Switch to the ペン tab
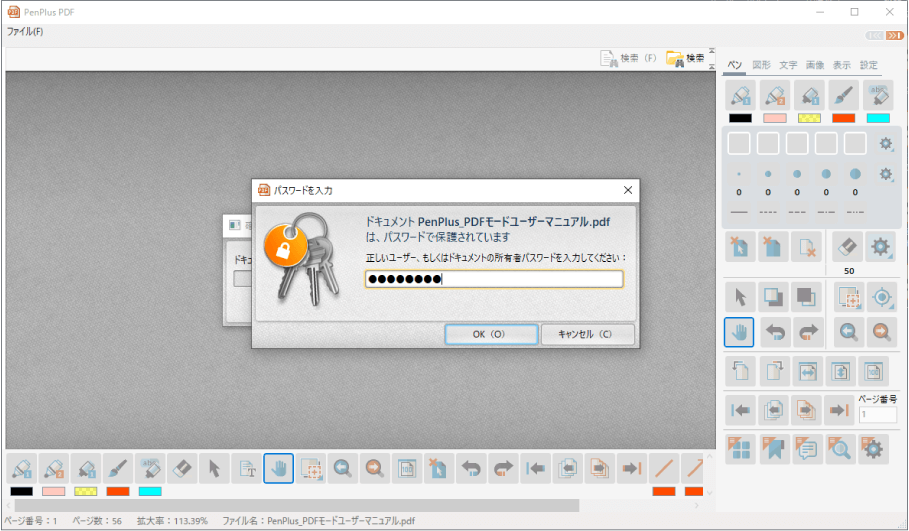This screenshot has width=909, height=531. (735, 65)
